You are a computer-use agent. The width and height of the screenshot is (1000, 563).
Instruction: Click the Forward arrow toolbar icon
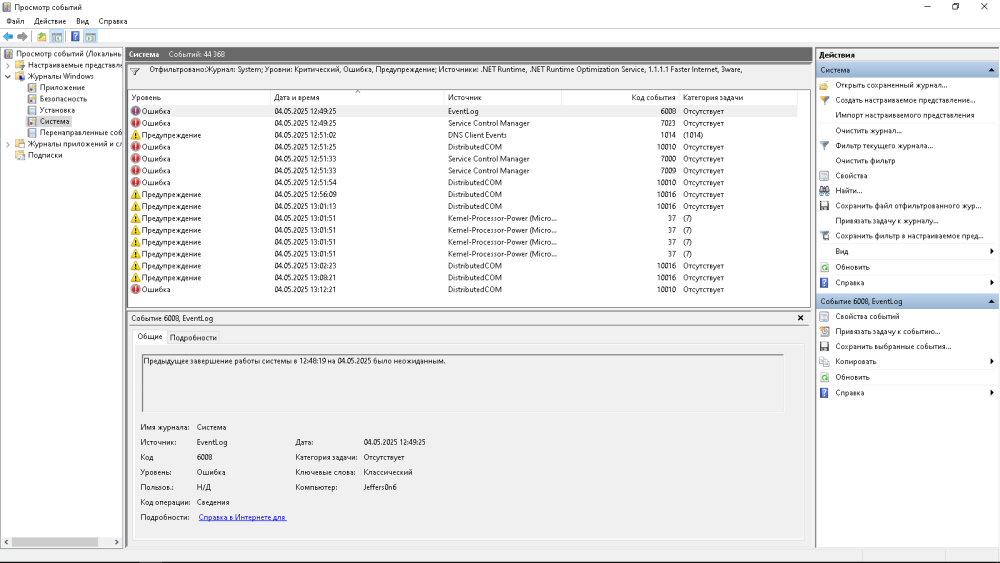tap(22, 36)
